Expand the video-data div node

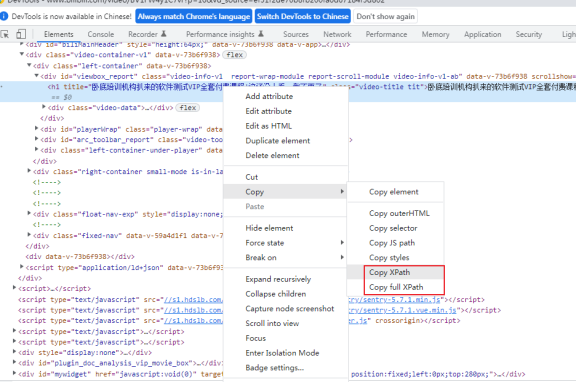(44, 107)
